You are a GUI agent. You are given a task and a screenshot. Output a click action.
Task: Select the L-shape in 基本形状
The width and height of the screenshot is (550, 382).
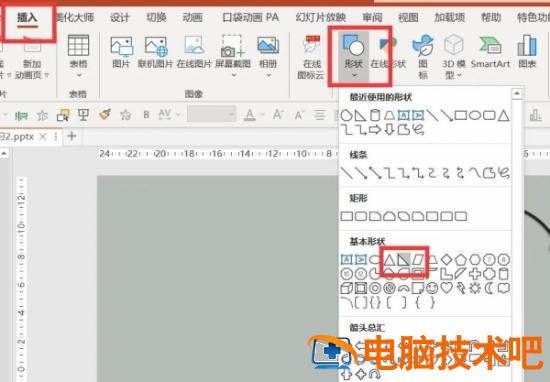tap(446, 274)
